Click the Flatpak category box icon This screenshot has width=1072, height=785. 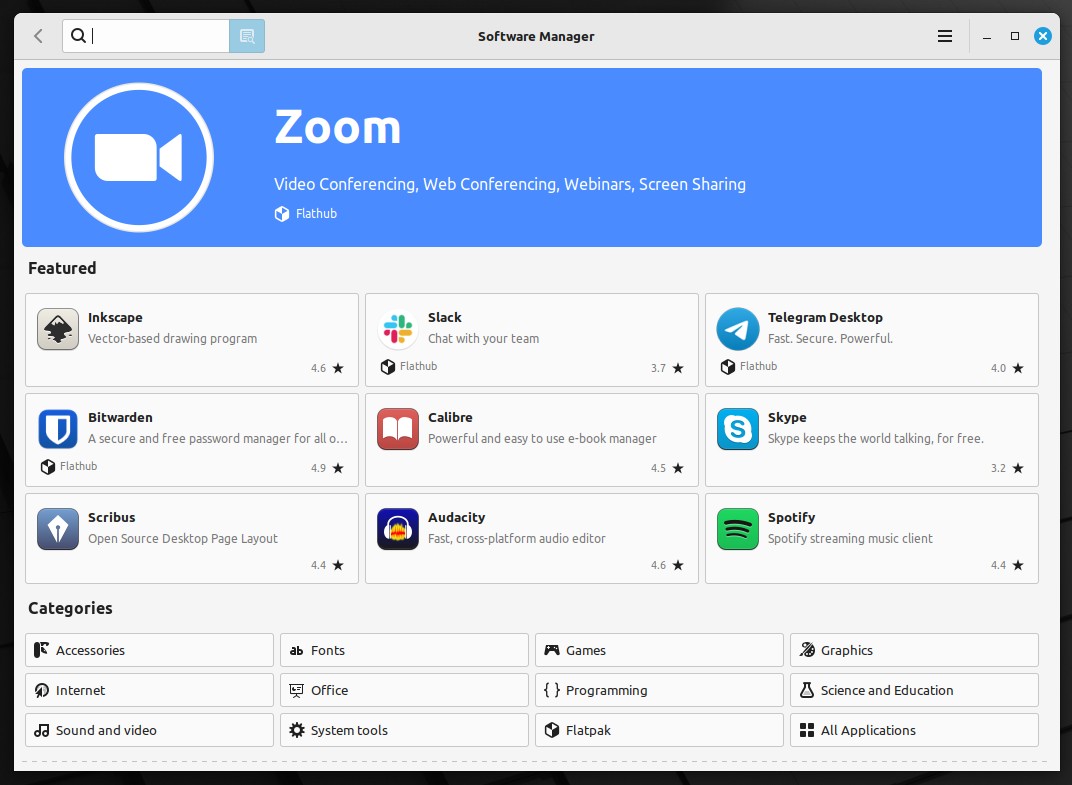click(x=552, y=730)
